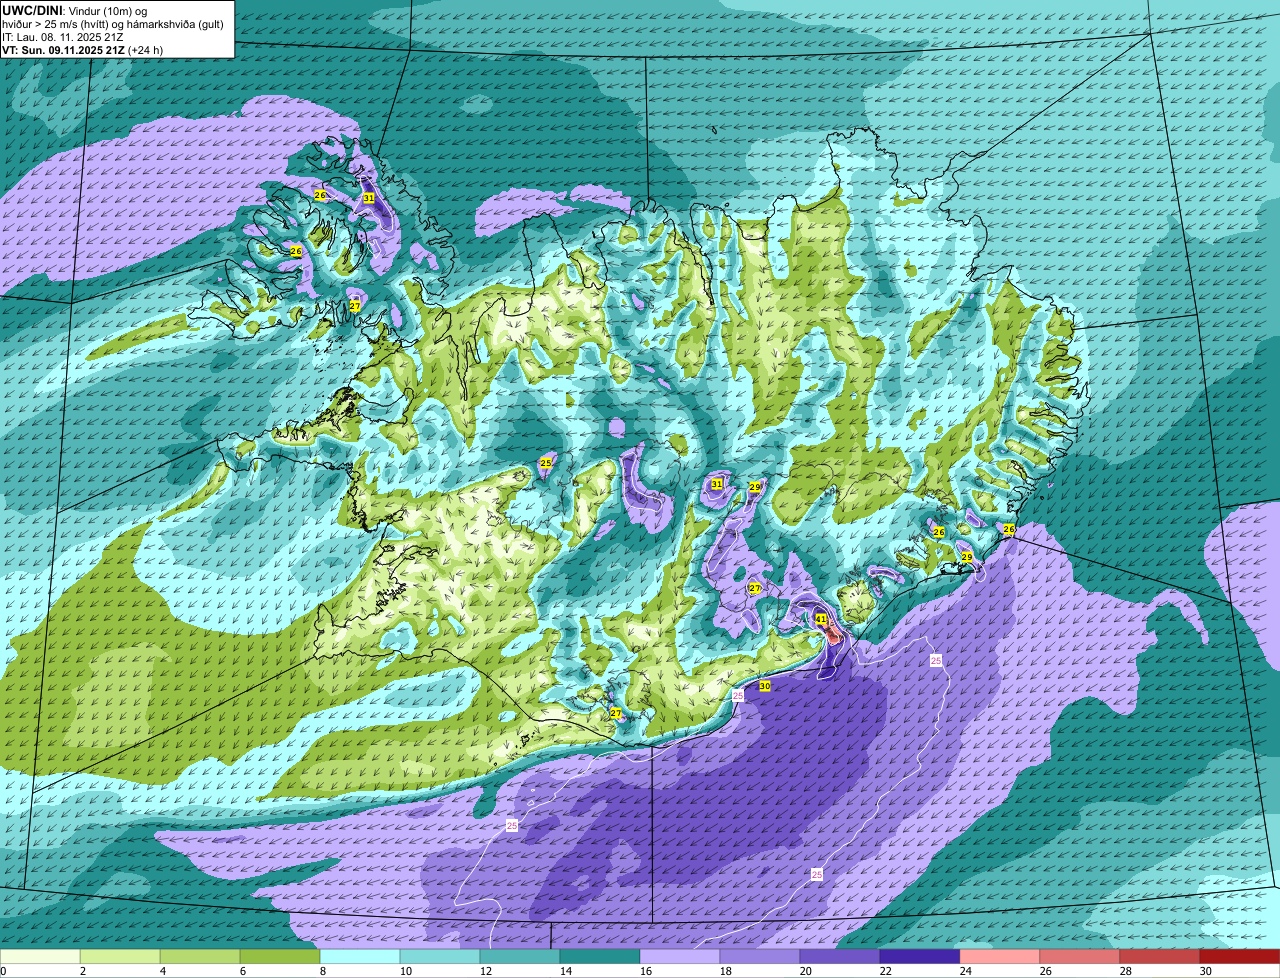The image size is (1280, 978).
Task: Select the legend tick value 28
Action: point(1125,971)
